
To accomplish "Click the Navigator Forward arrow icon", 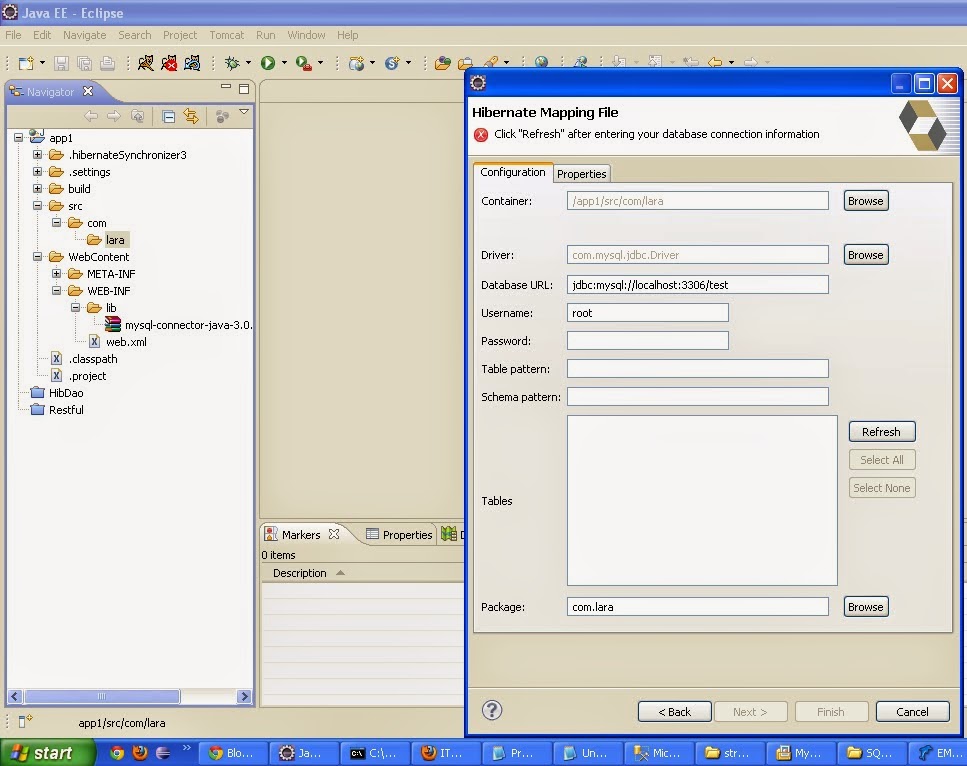I will [113, 116].
